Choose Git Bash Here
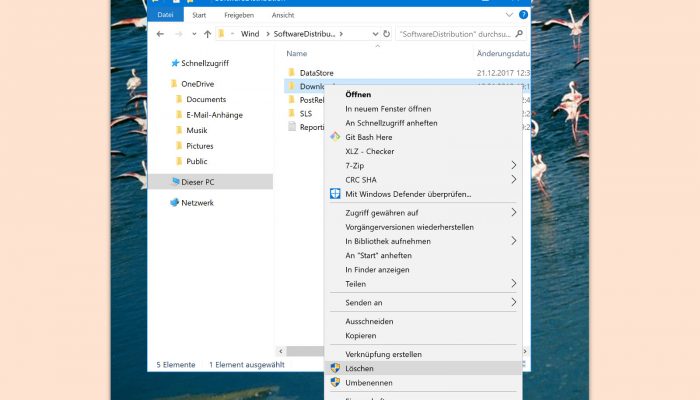This screenshot has height=400, width=700. (x=369, y=138)
